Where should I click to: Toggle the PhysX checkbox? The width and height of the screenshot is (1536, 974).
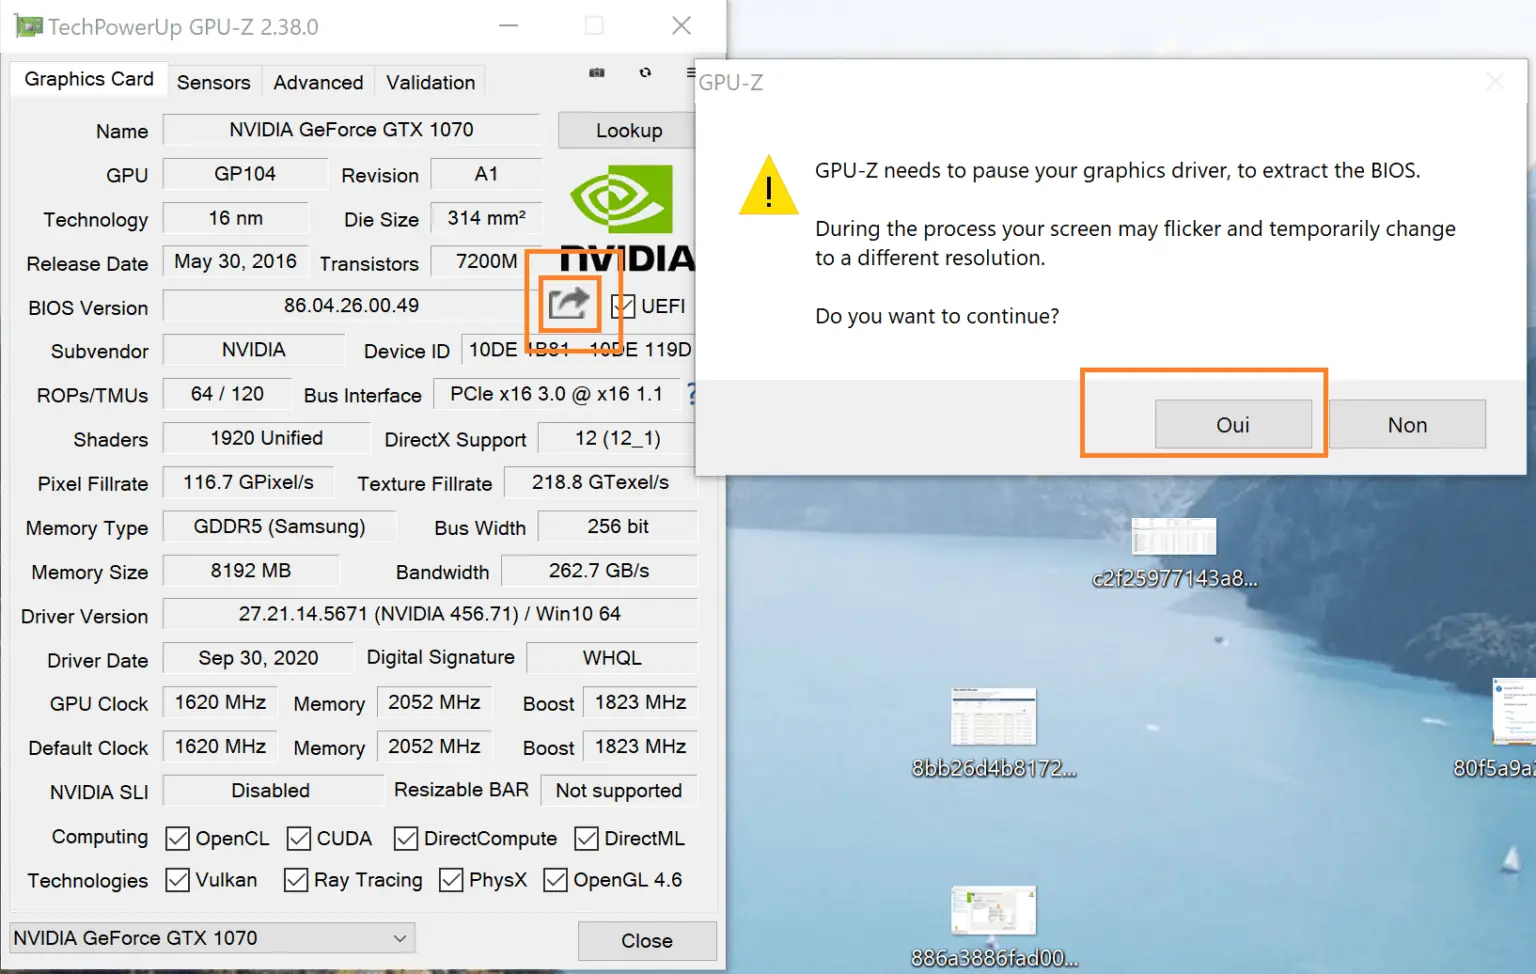[451, 880]
